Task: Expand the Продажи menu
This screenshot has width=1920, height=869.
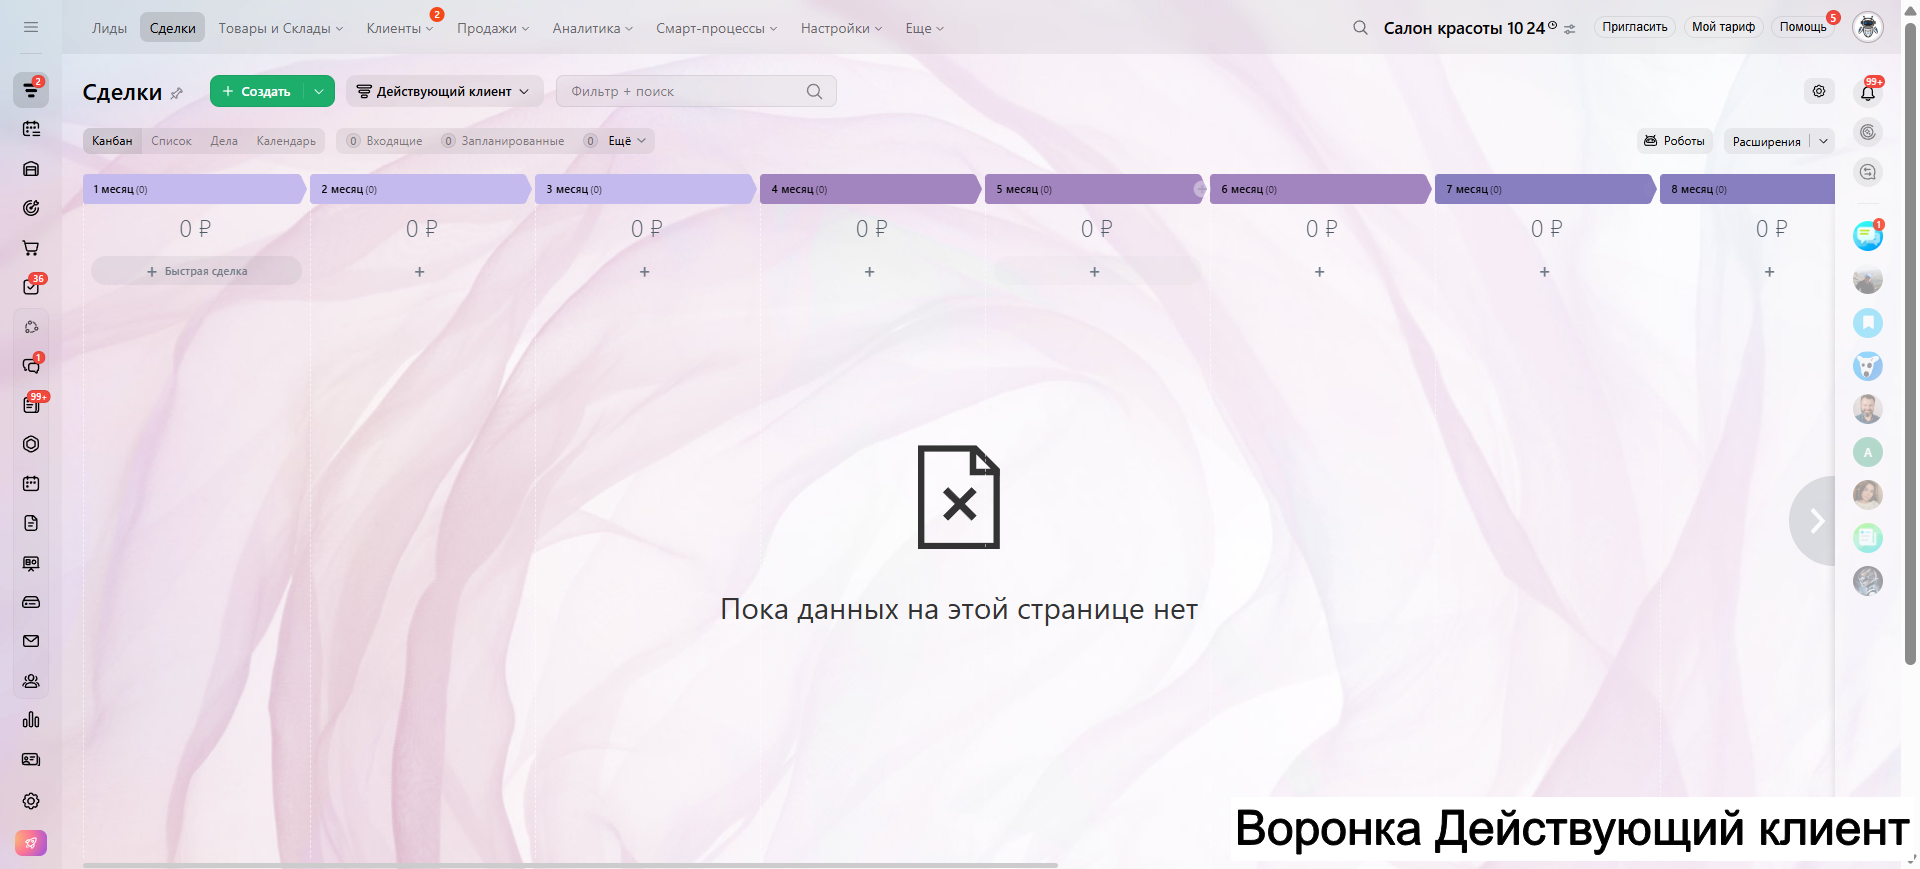Action: pyautogui.click(x=493, y=28)
